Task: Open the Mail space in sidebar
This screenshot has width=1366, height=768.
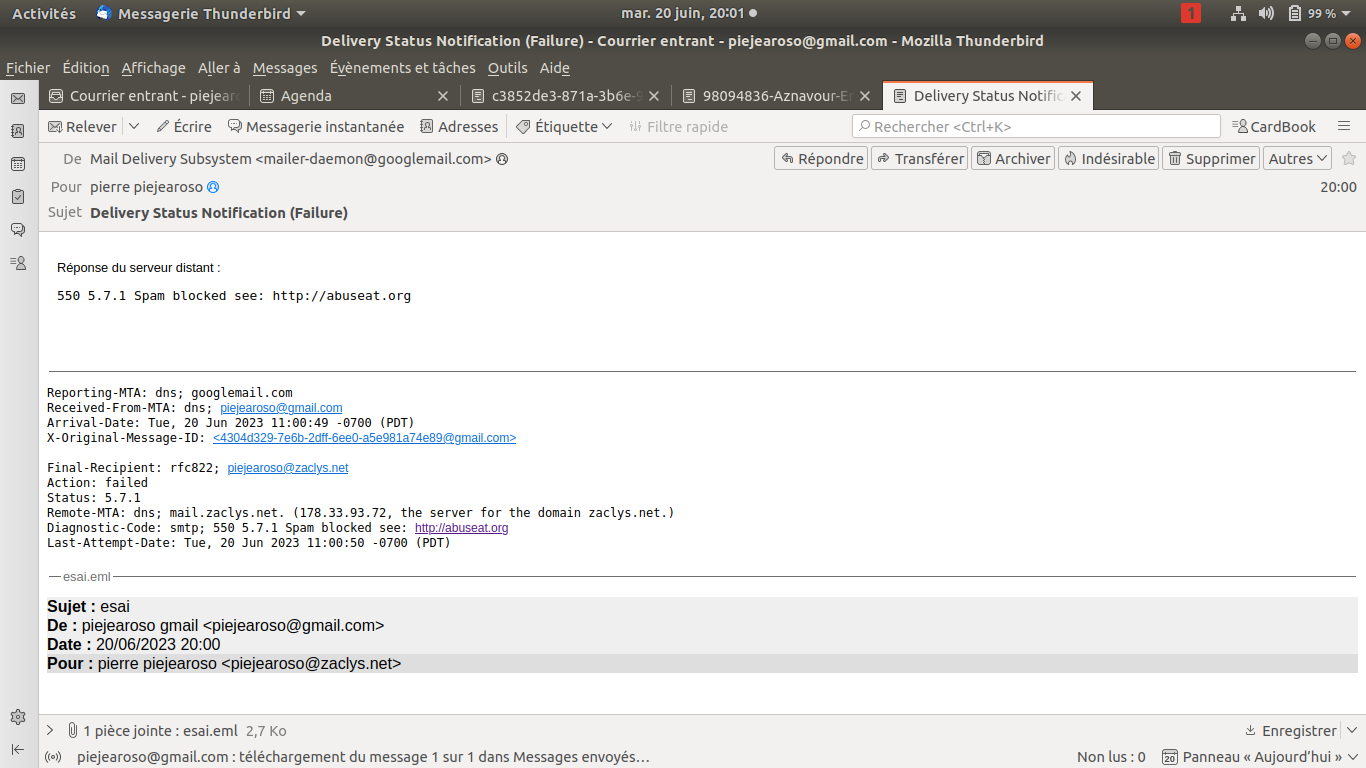Action: point(18,98)
